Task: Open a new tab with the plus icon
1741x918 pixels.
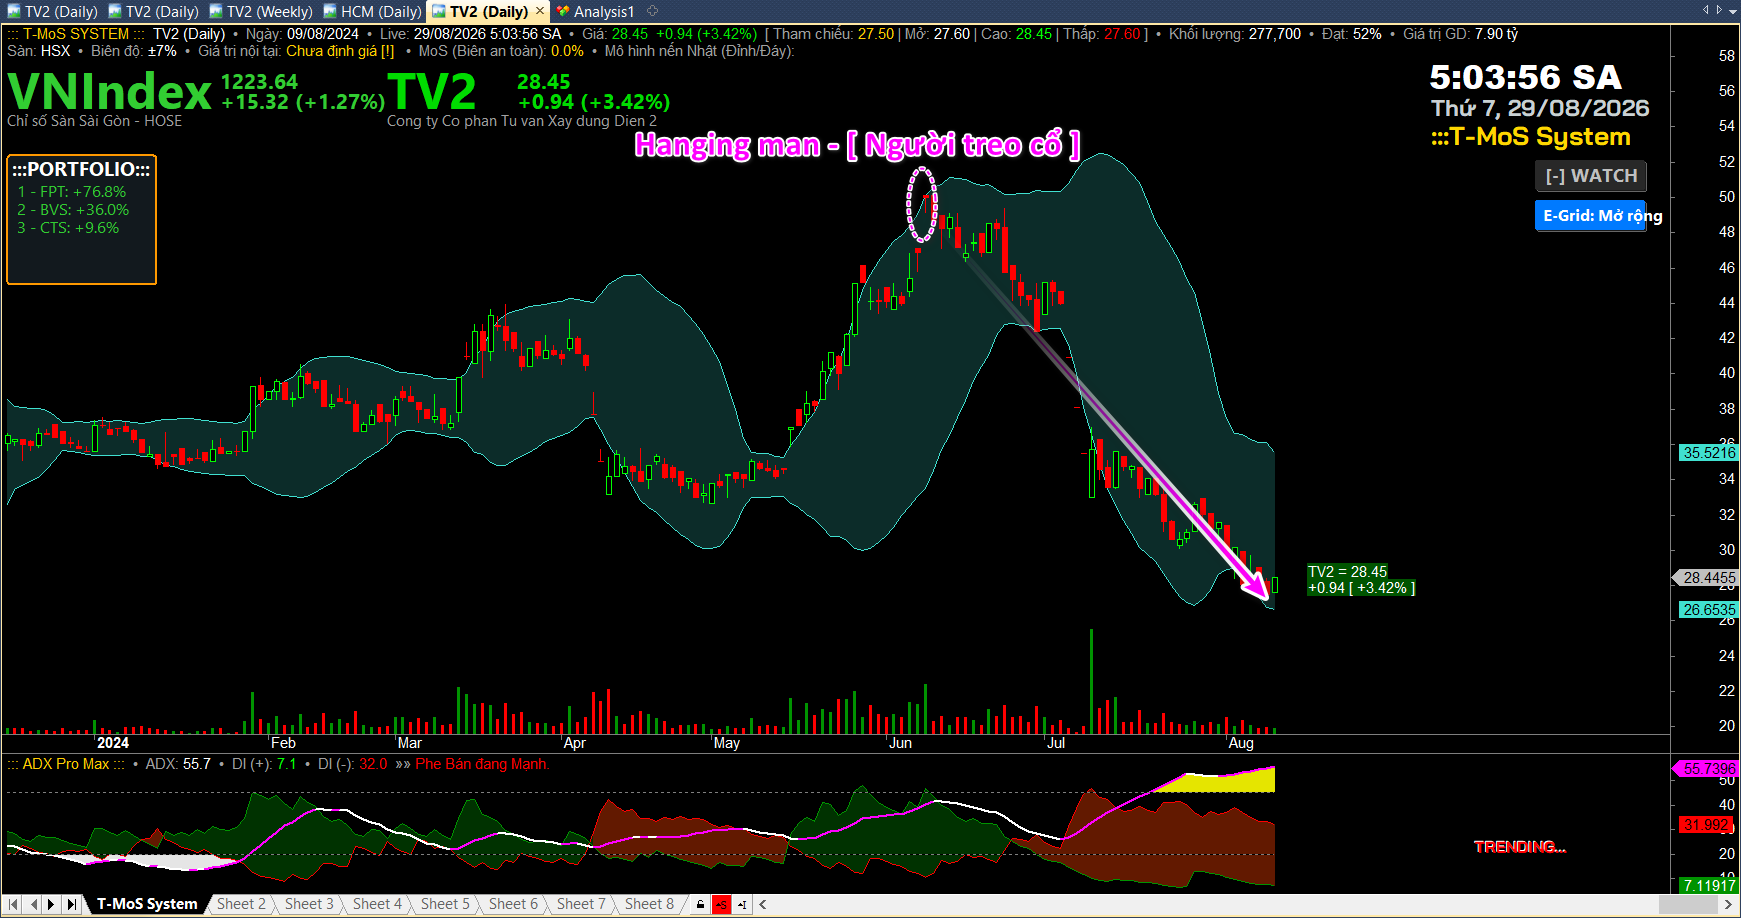Action: pyautogui.click(x=653, y=11)
